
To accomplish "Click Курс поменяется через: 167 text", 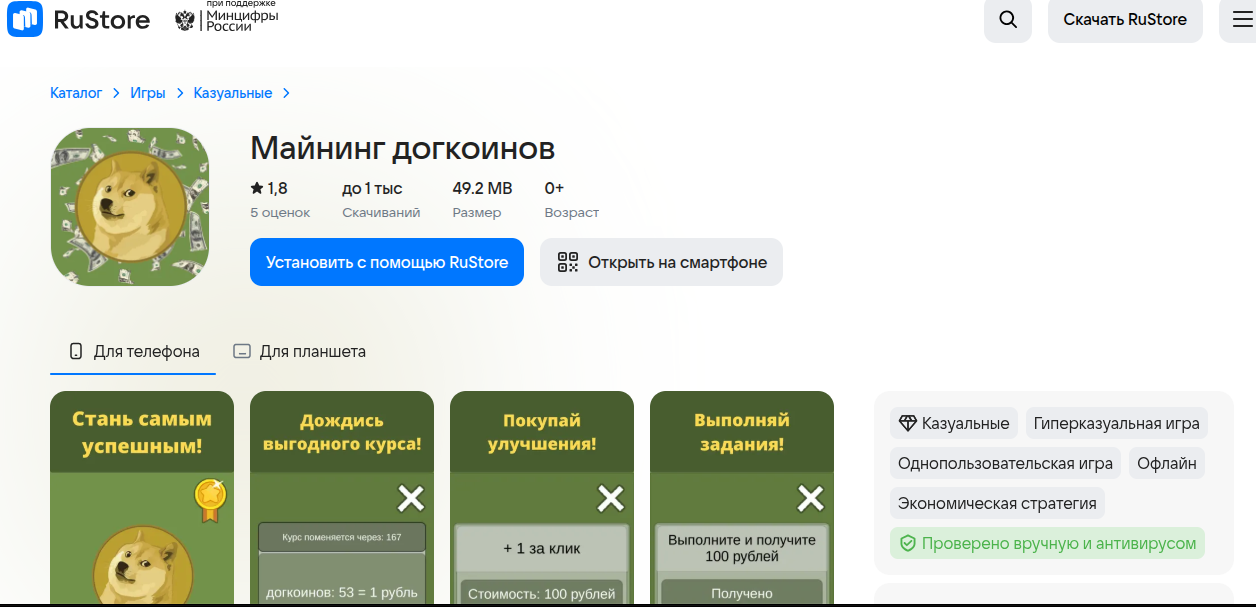I will pyautogui.click(x=342, y=537).
